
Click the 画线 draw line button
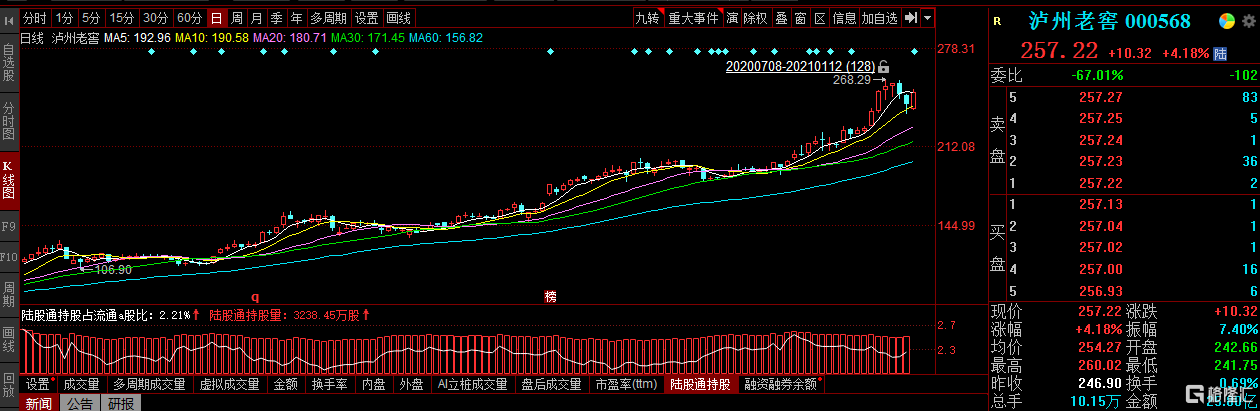399,18
